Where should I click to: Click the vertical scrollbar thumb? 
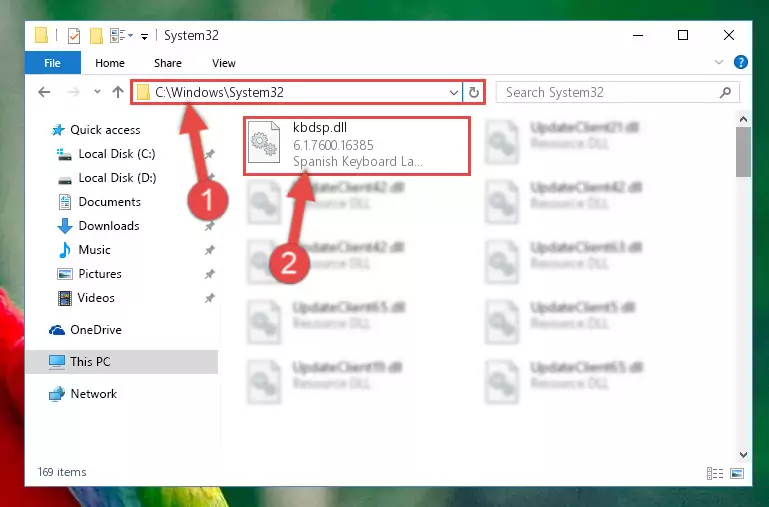[x=743, y=152]
